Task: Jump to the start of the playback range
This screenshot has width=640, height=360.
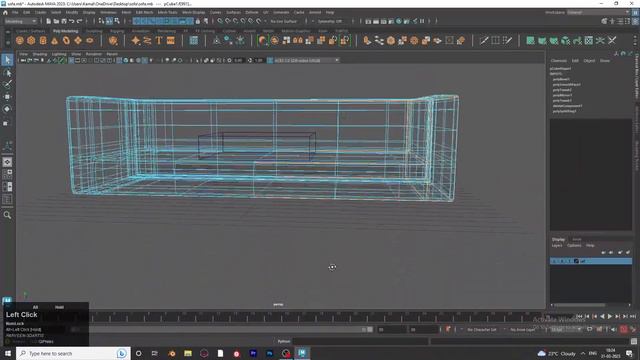Action: [x=579, y=316]
